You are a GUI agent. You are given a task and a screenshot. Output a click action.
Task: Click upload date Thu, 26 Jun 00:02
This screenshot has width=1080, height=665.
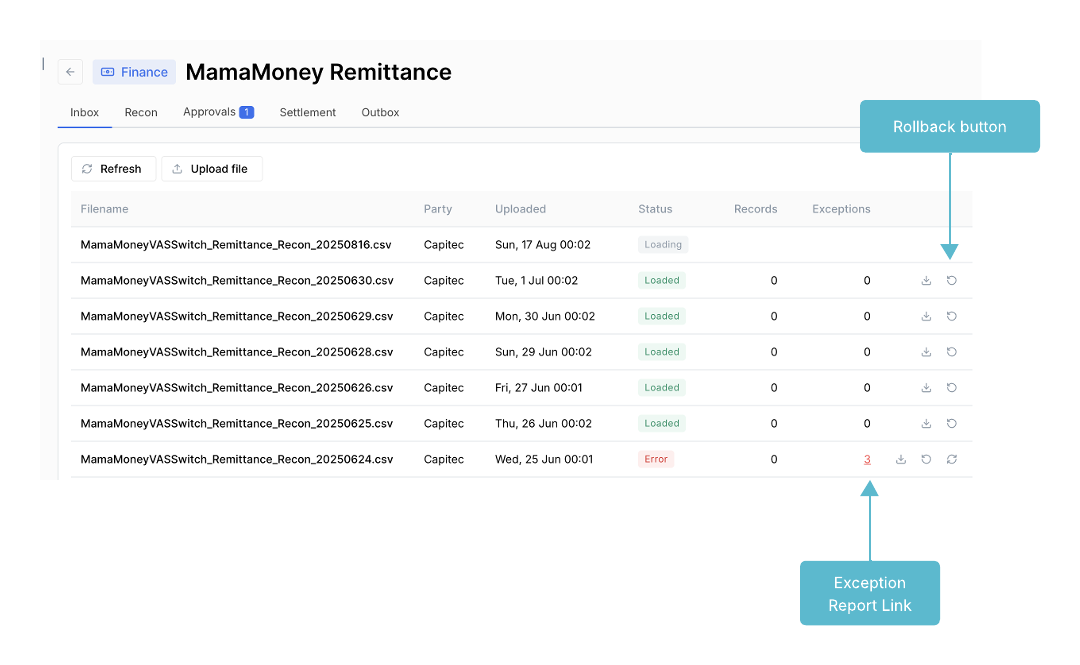click(x=543, y=424)
